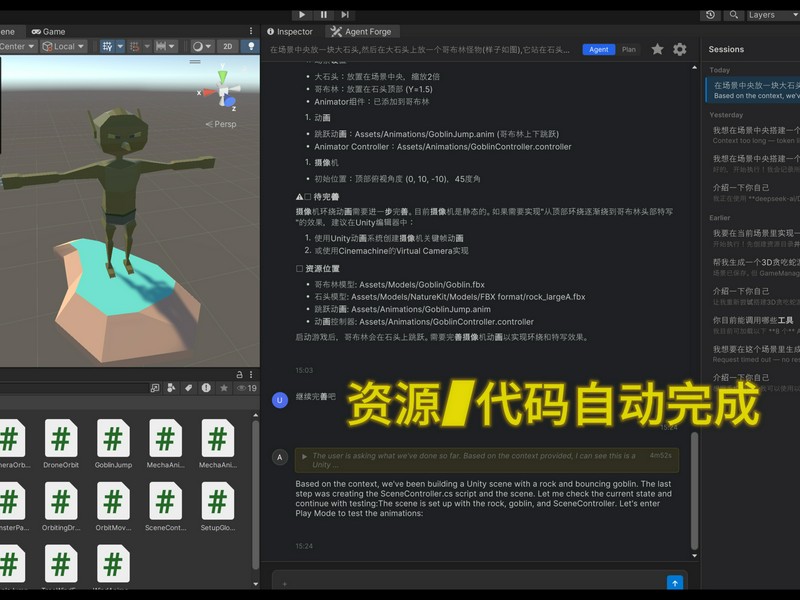Open search in new window icon

[155, 388]
